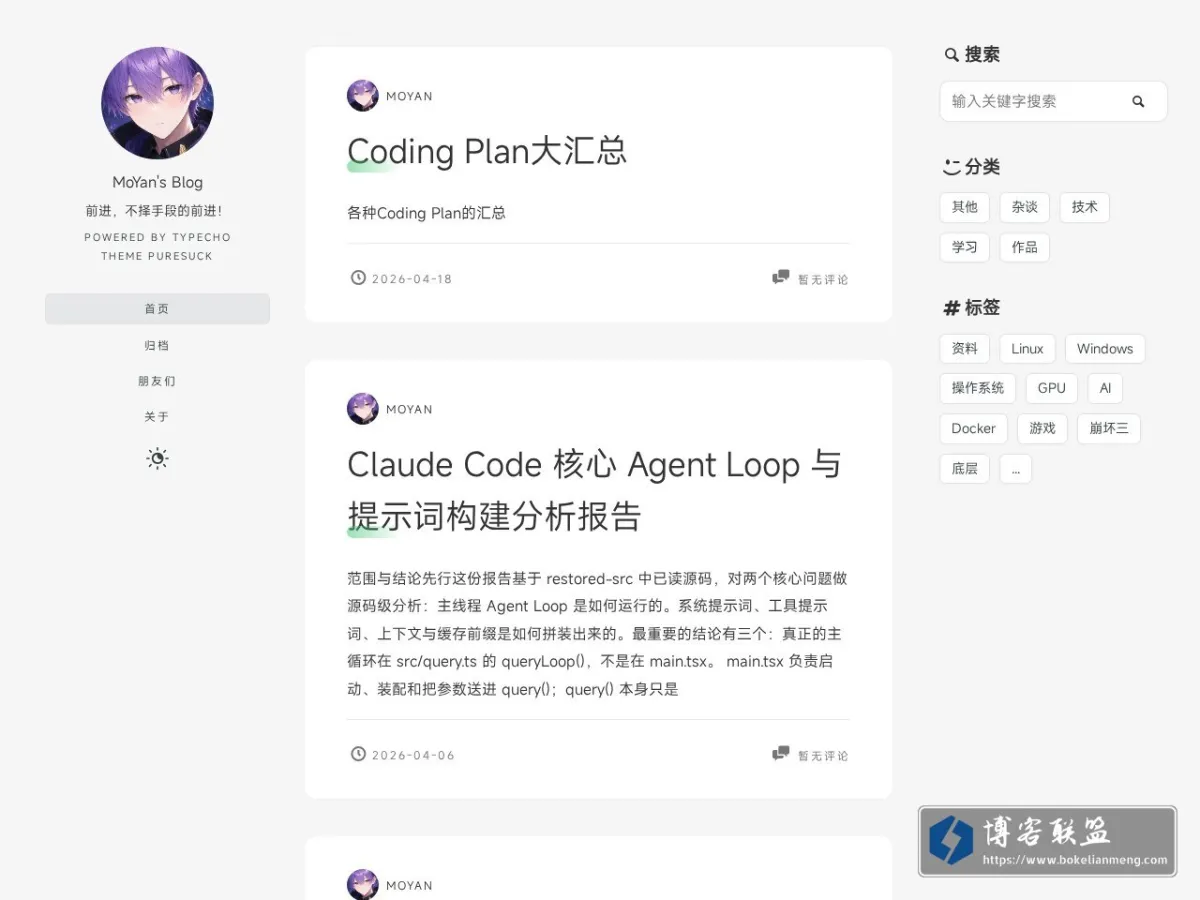1200x900 pixels.
Task: Click the date 2026-04-18
Action: (x=412, y=279)
